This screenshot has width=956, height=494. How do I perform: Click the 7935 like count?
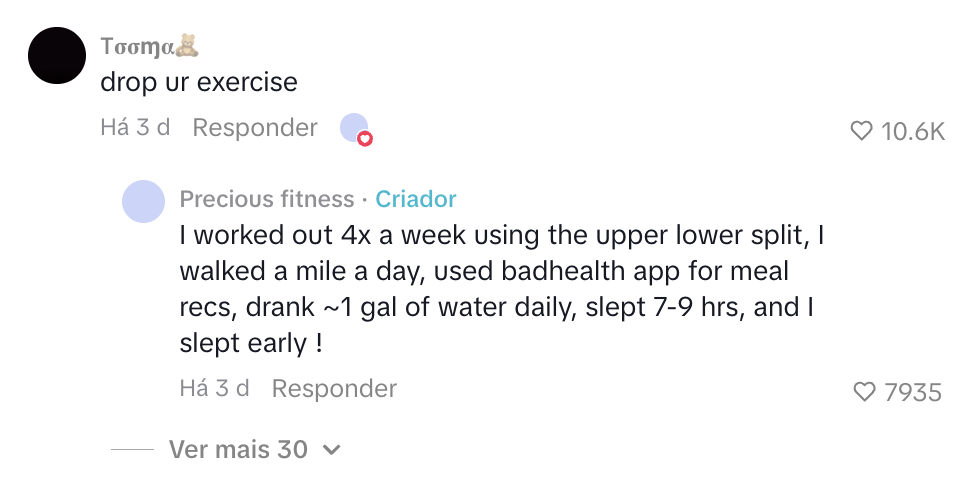coord(913,392)
